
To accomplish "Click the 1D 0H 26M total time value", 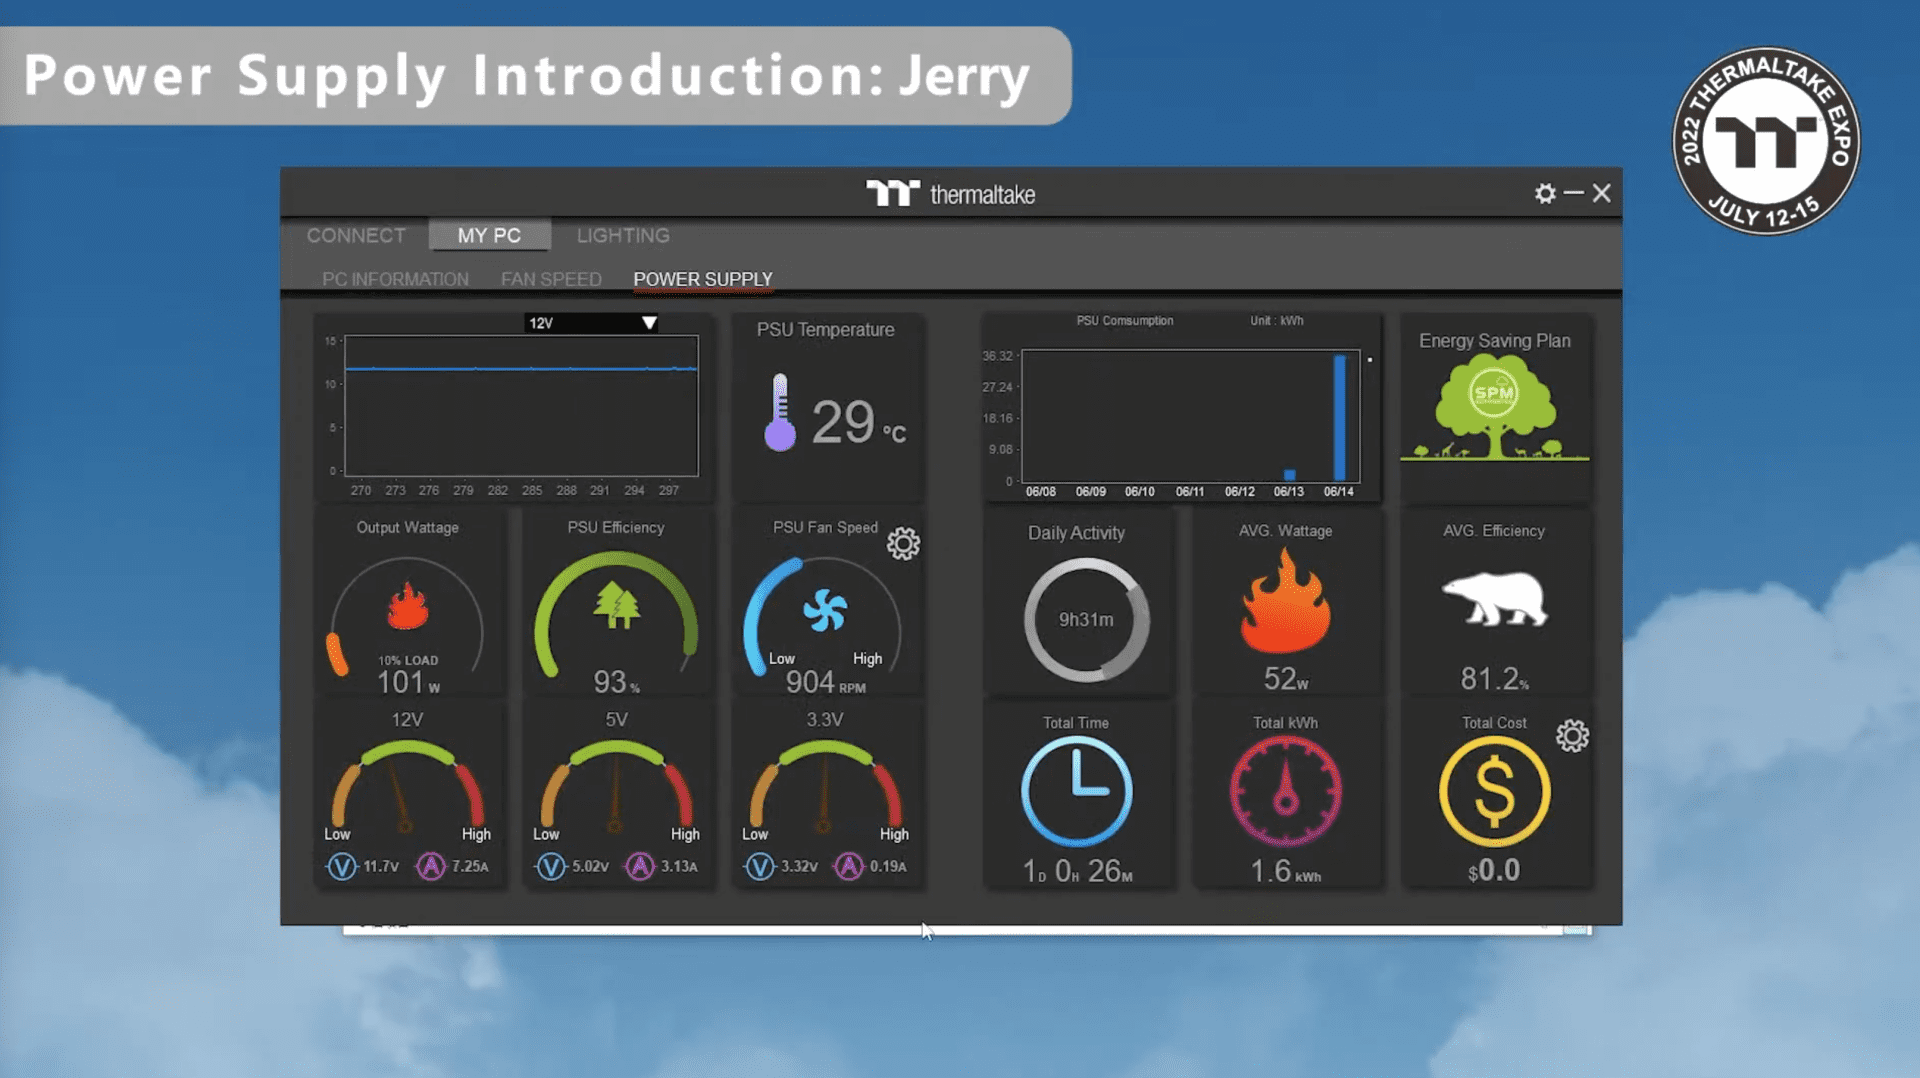I will pos(1077,871).
